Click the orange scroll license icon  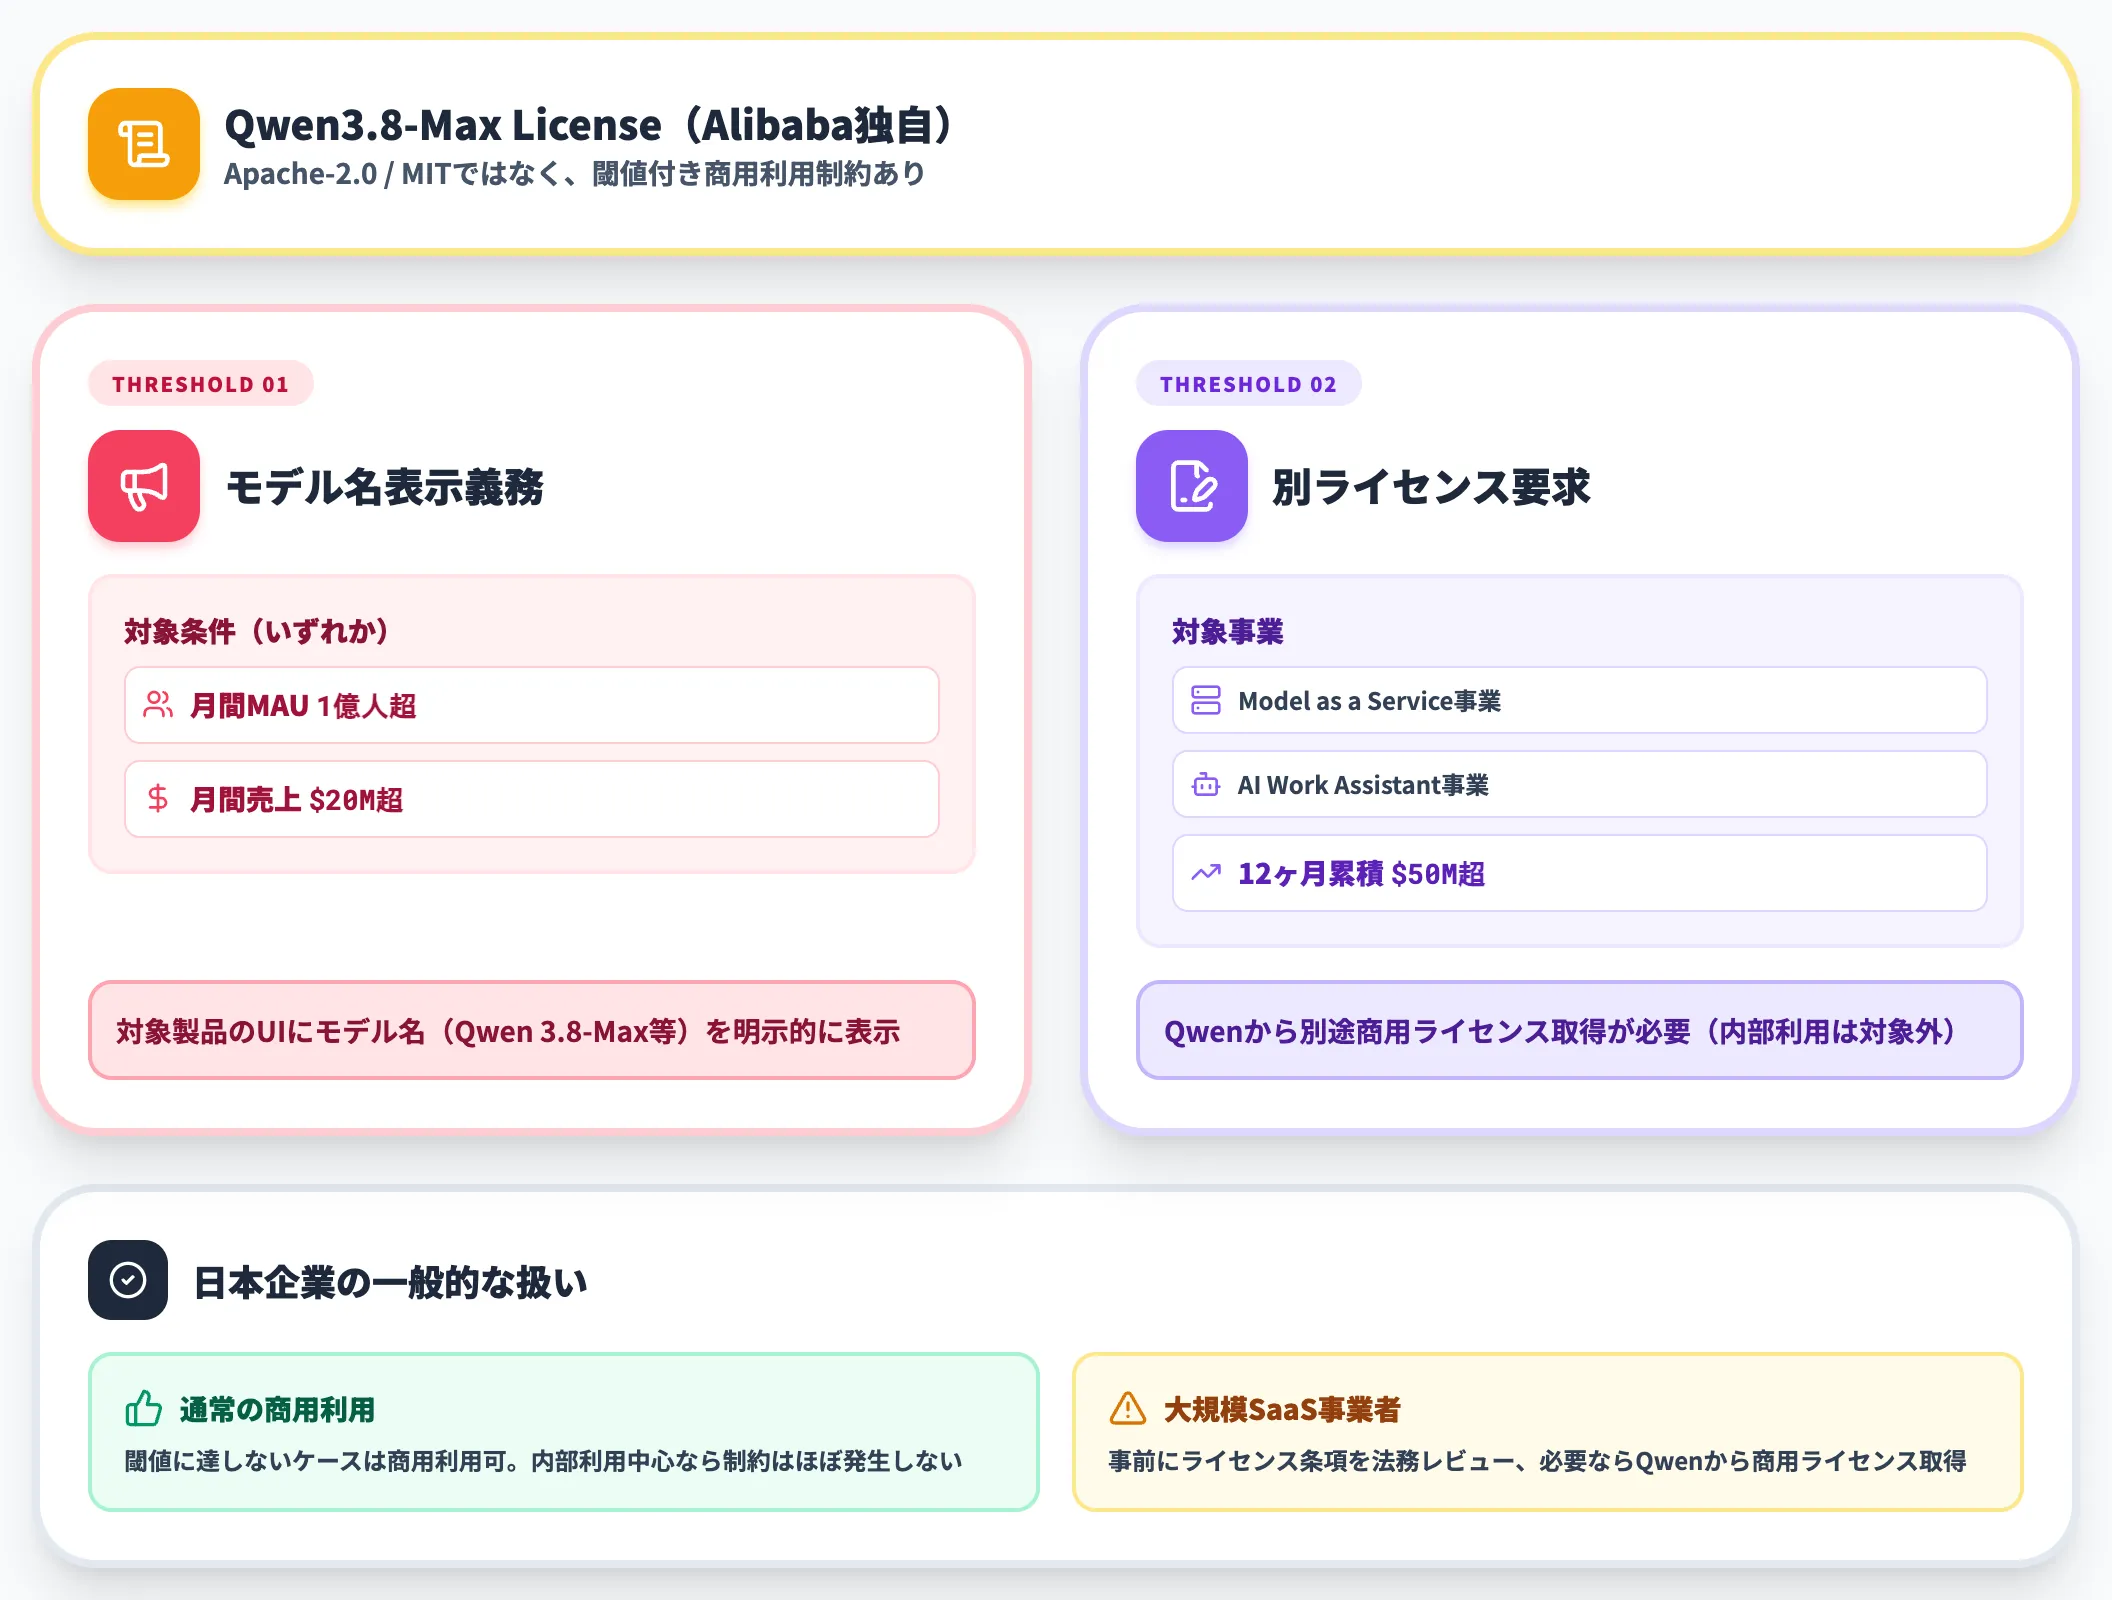pyautogui.click(x=144, y=144)
